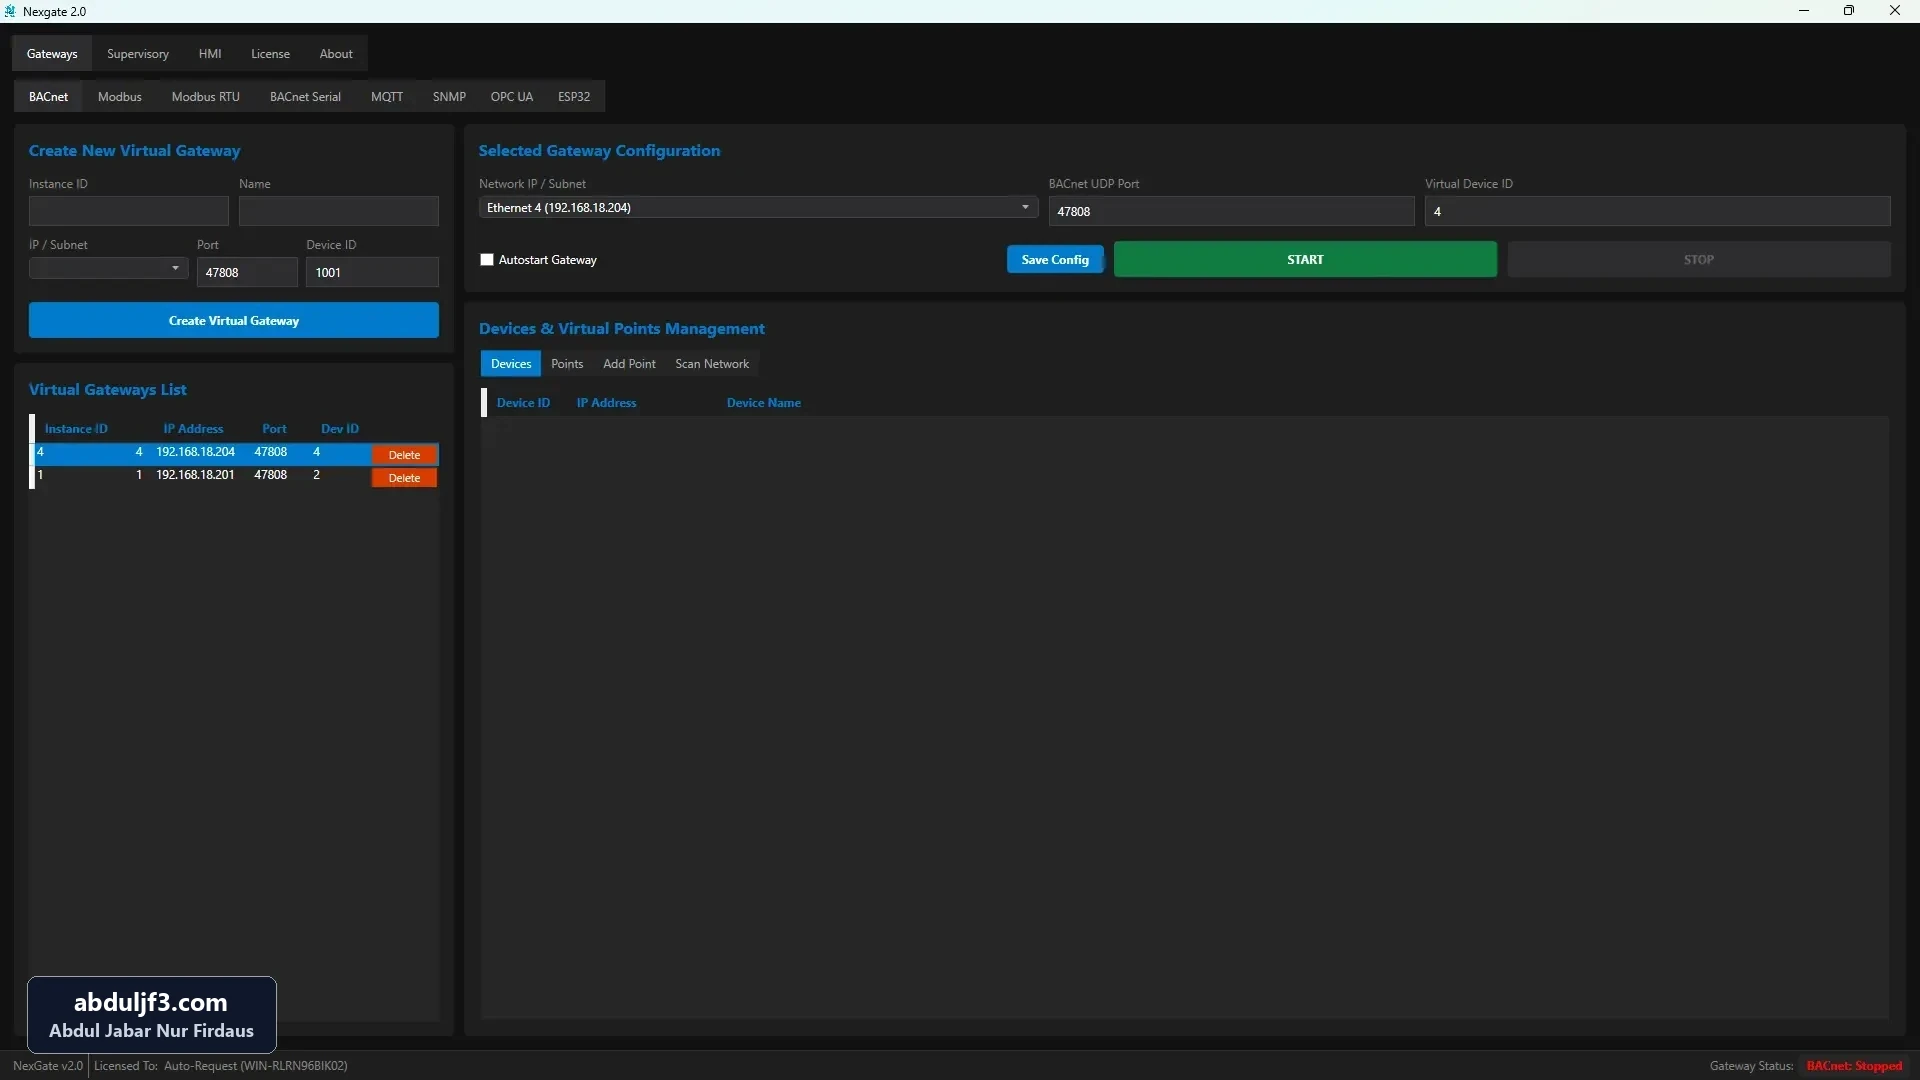Select the OPC UA tab
1920x1080 pixels.
[512, 97]
